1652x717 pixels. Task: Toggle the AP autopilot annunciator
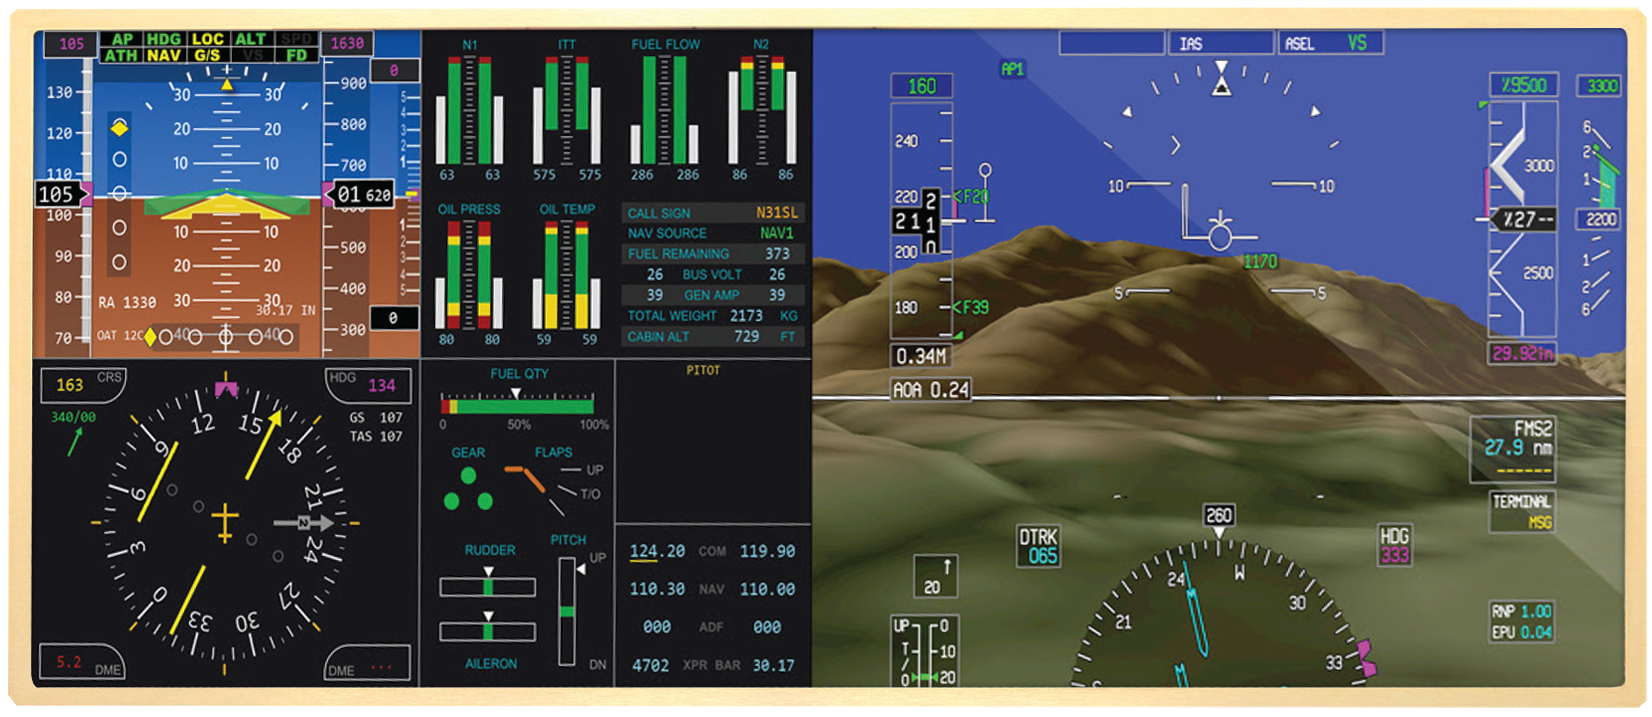122,39
